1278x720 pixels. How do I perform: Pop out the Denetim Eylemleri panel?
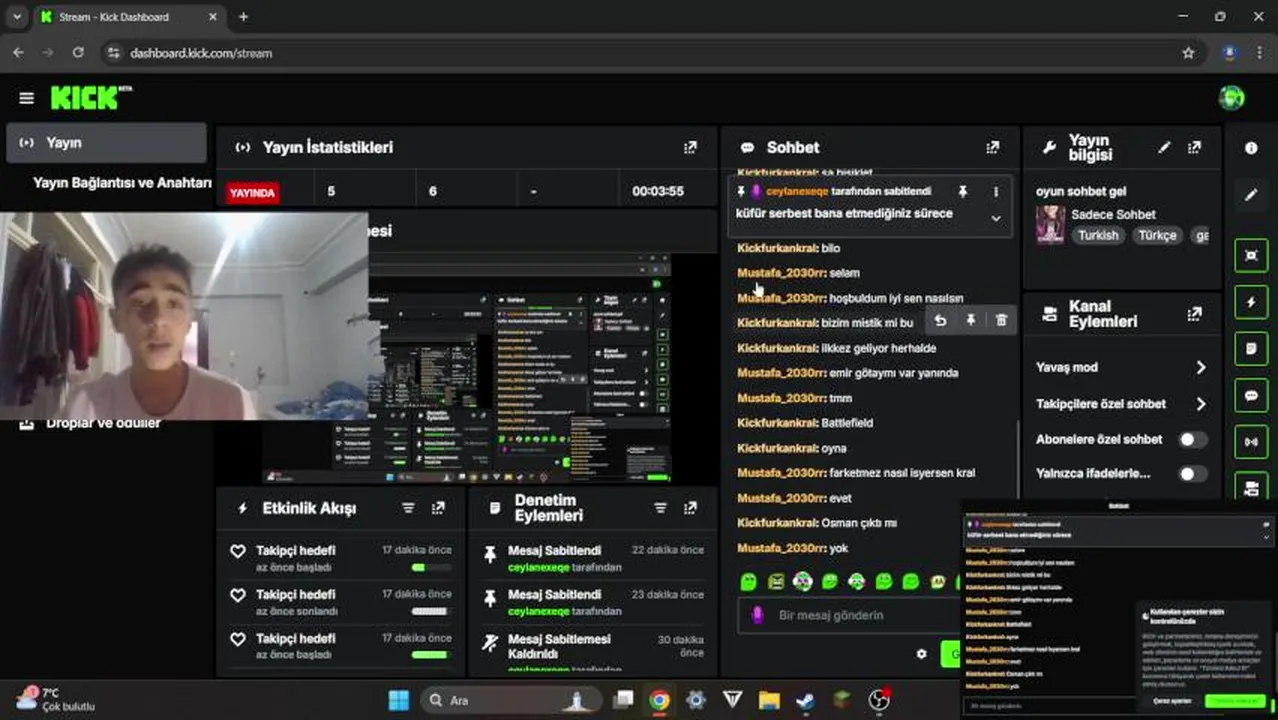tap(690, 508)
